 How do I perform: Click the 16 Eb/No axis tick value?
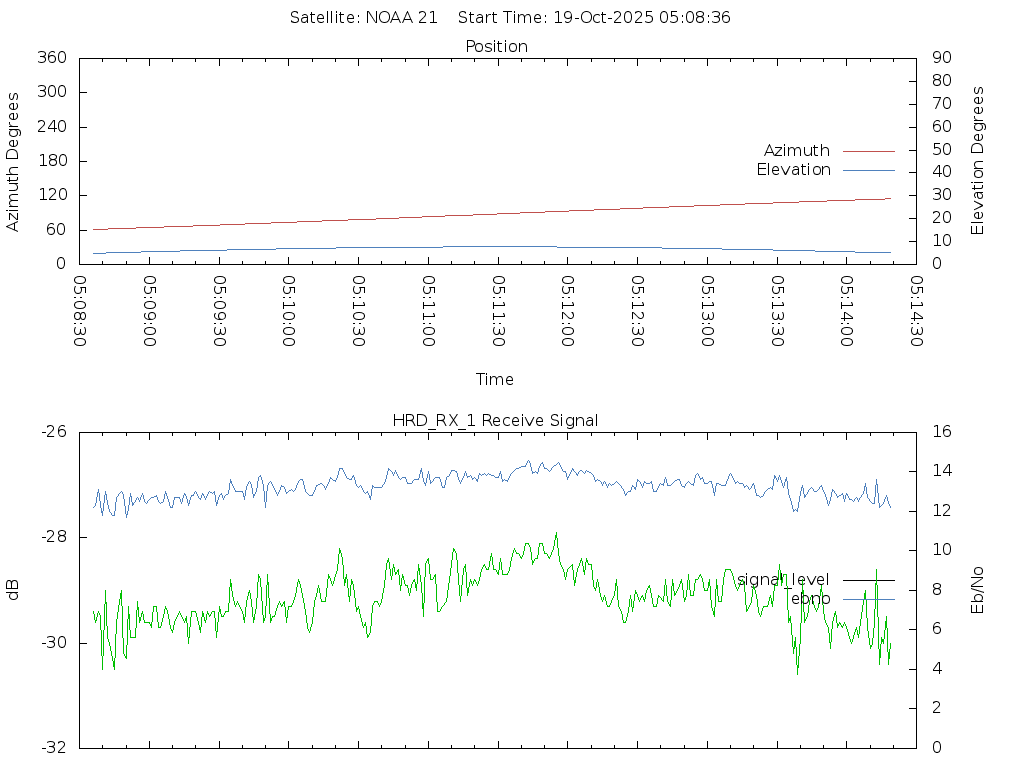pos(941,432)
